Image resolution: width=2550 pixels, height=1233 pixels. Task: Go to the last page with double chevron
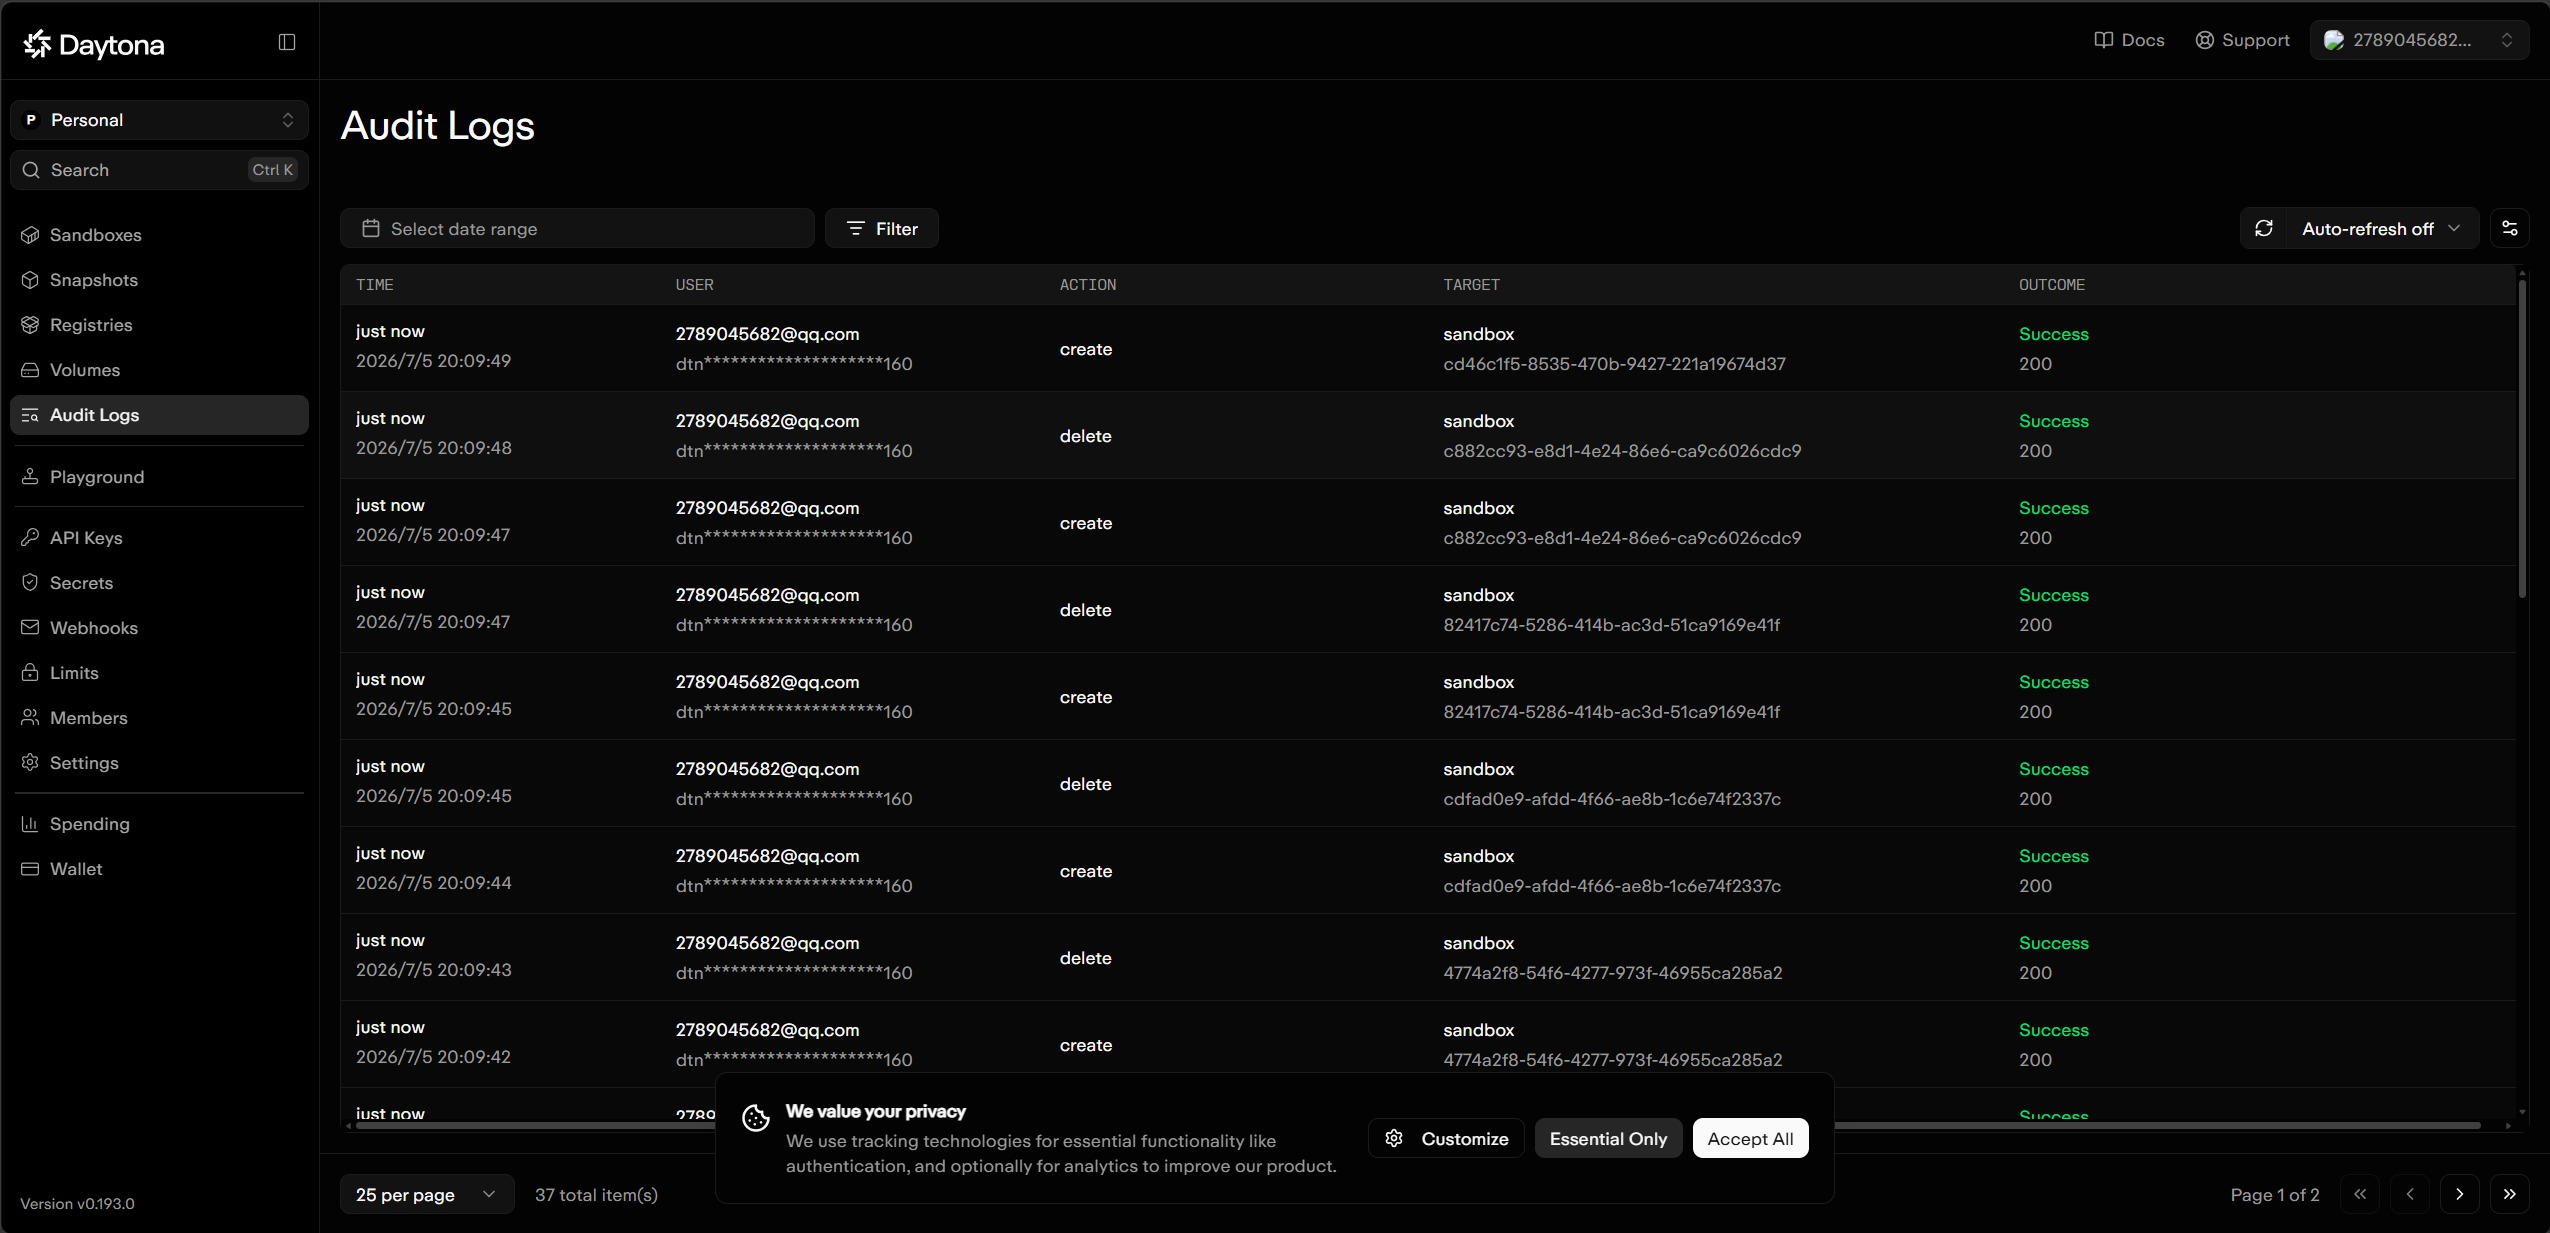2510,1194
